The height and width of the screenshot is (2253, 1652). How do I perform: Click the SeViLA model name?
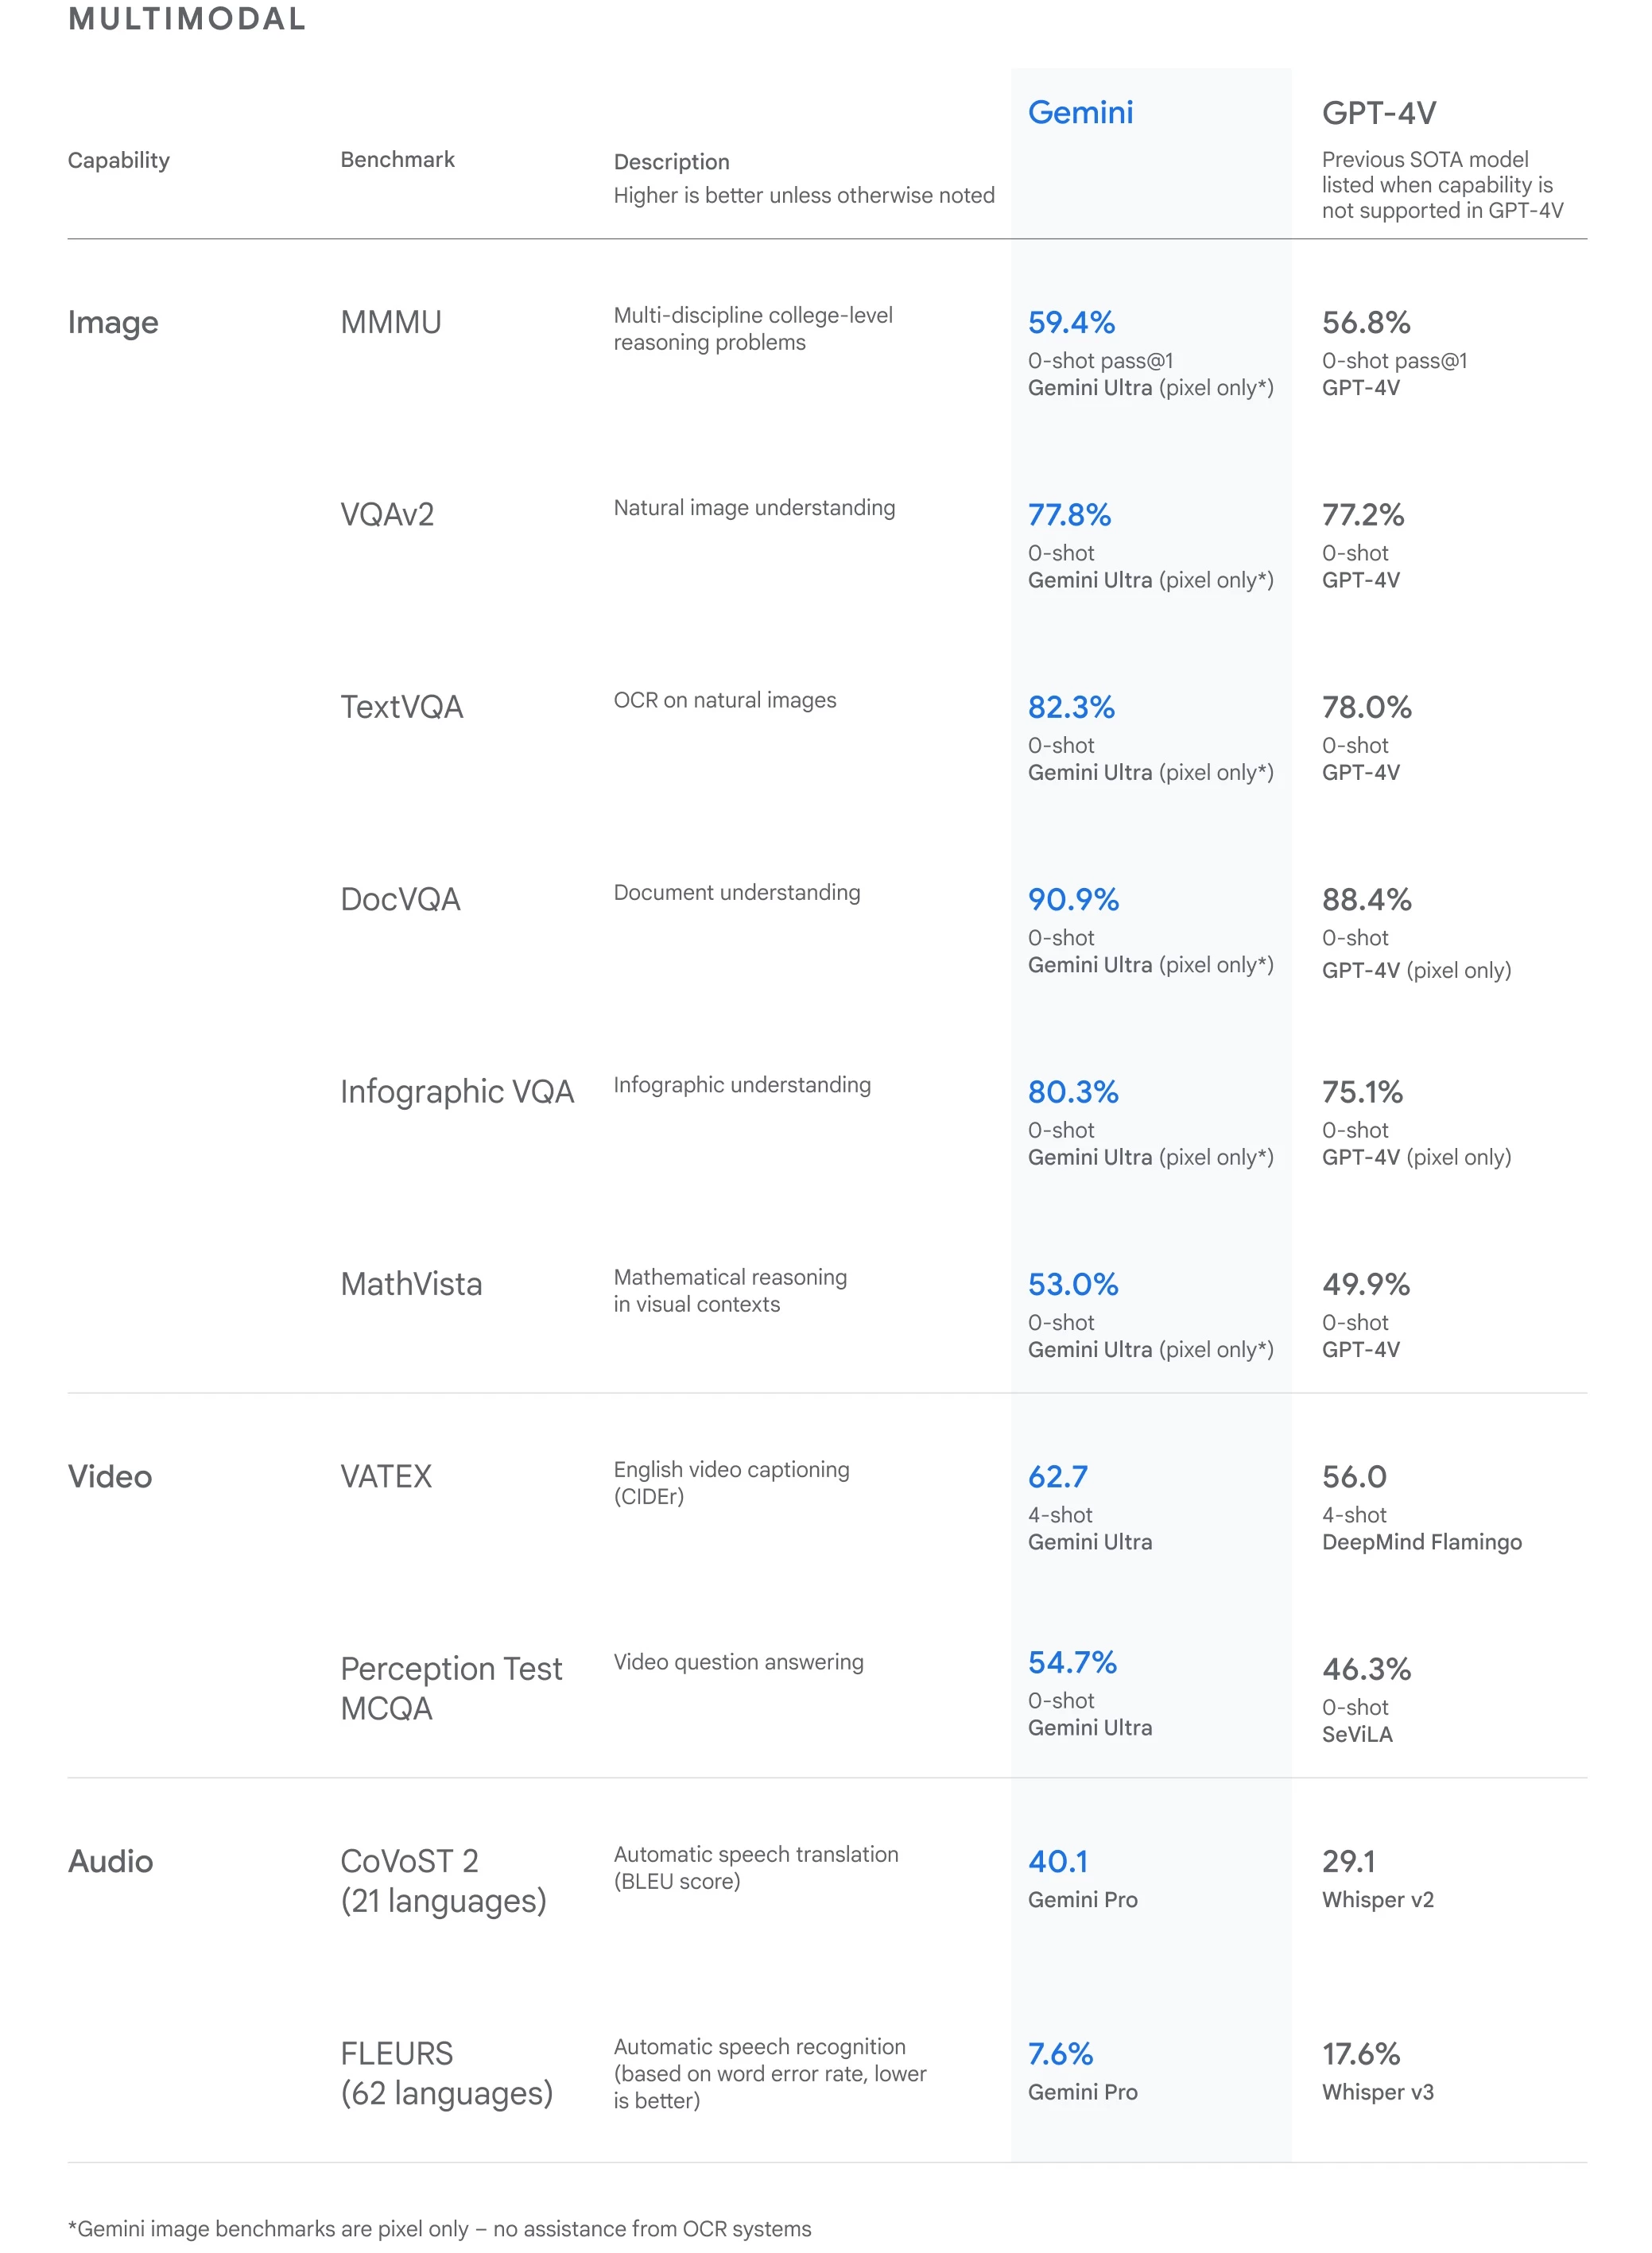tap(1357, 1734)
